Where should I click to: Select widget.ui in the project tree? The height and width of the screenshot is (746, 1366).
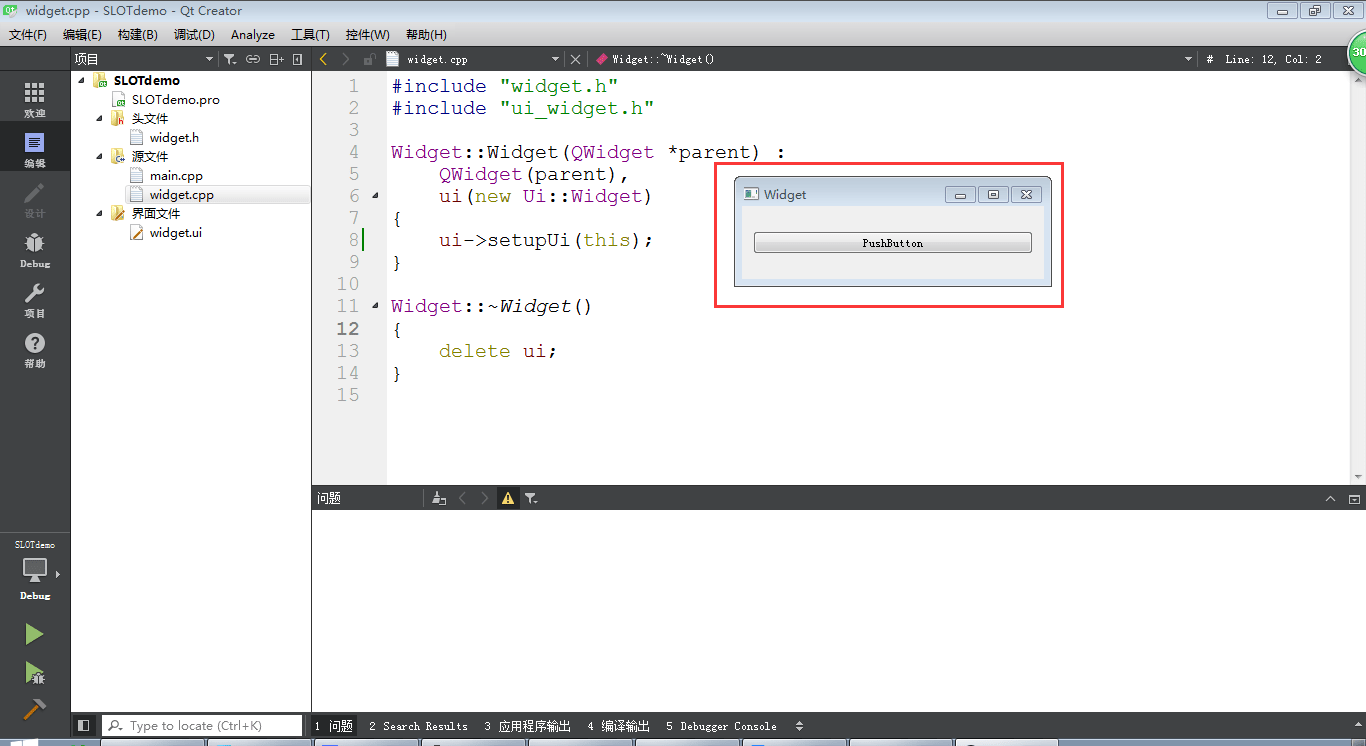pyautogui.click(x=176, y=233)
